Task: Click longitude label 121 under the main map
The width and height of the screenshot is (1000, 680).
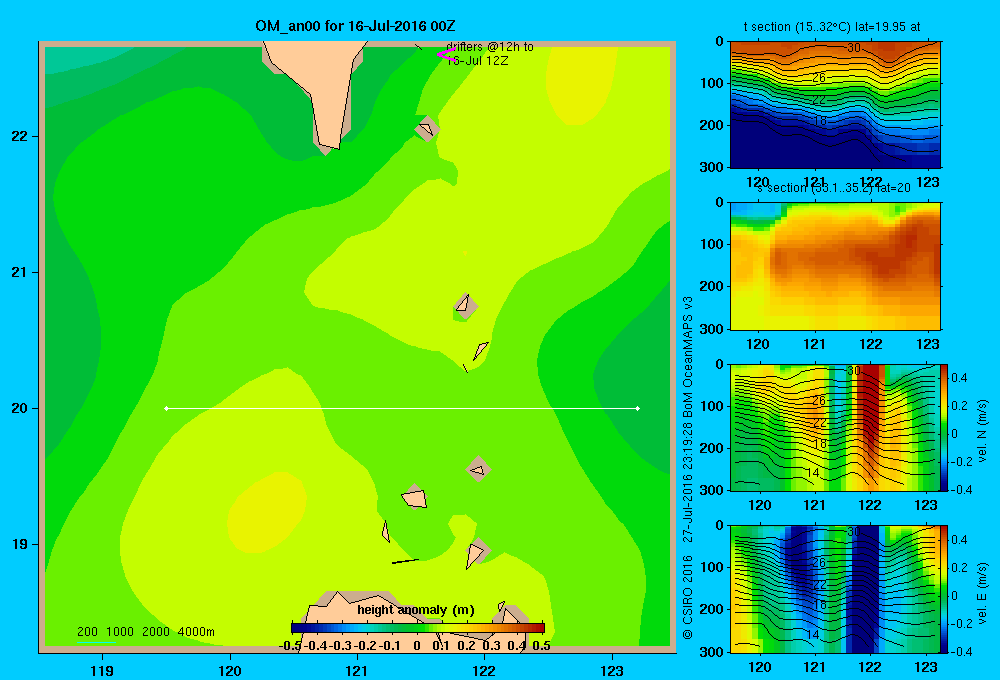Action: 357,671
